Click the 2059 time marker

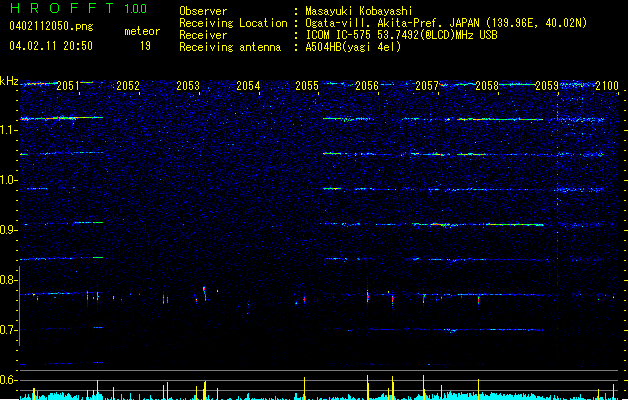[547, 86]
